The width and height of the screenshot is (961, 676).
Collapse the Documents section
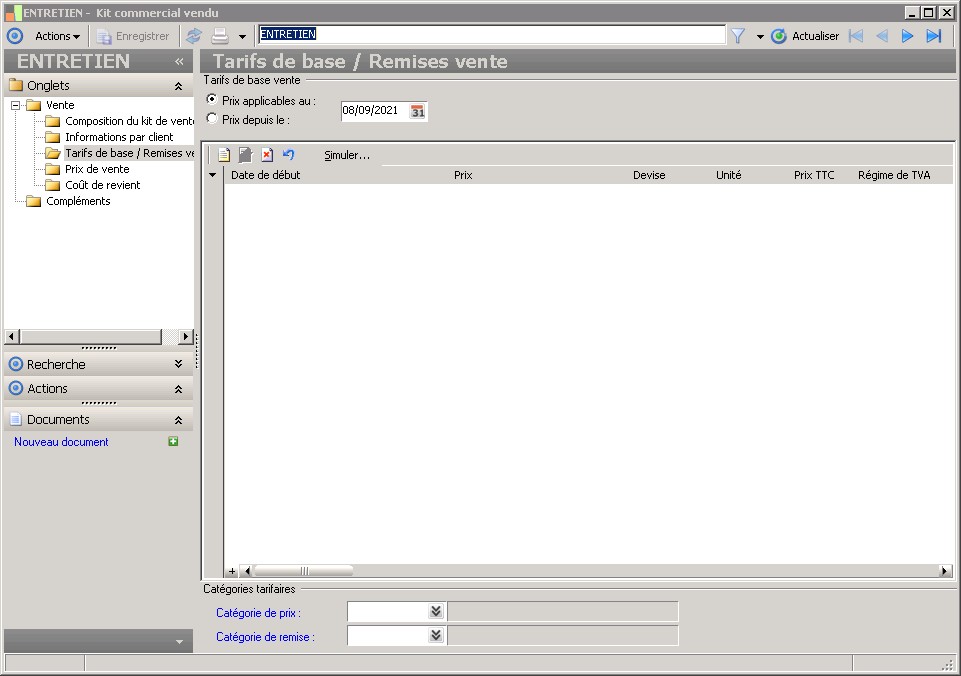click(x=178, y=420)
